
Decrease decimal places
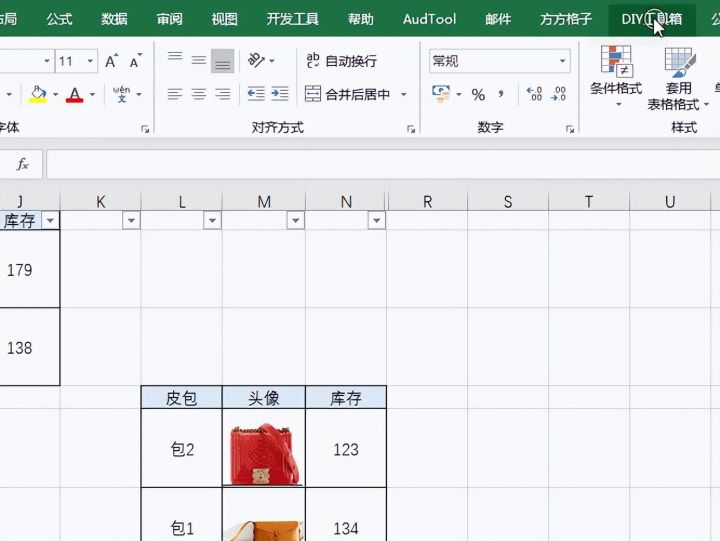558,94
